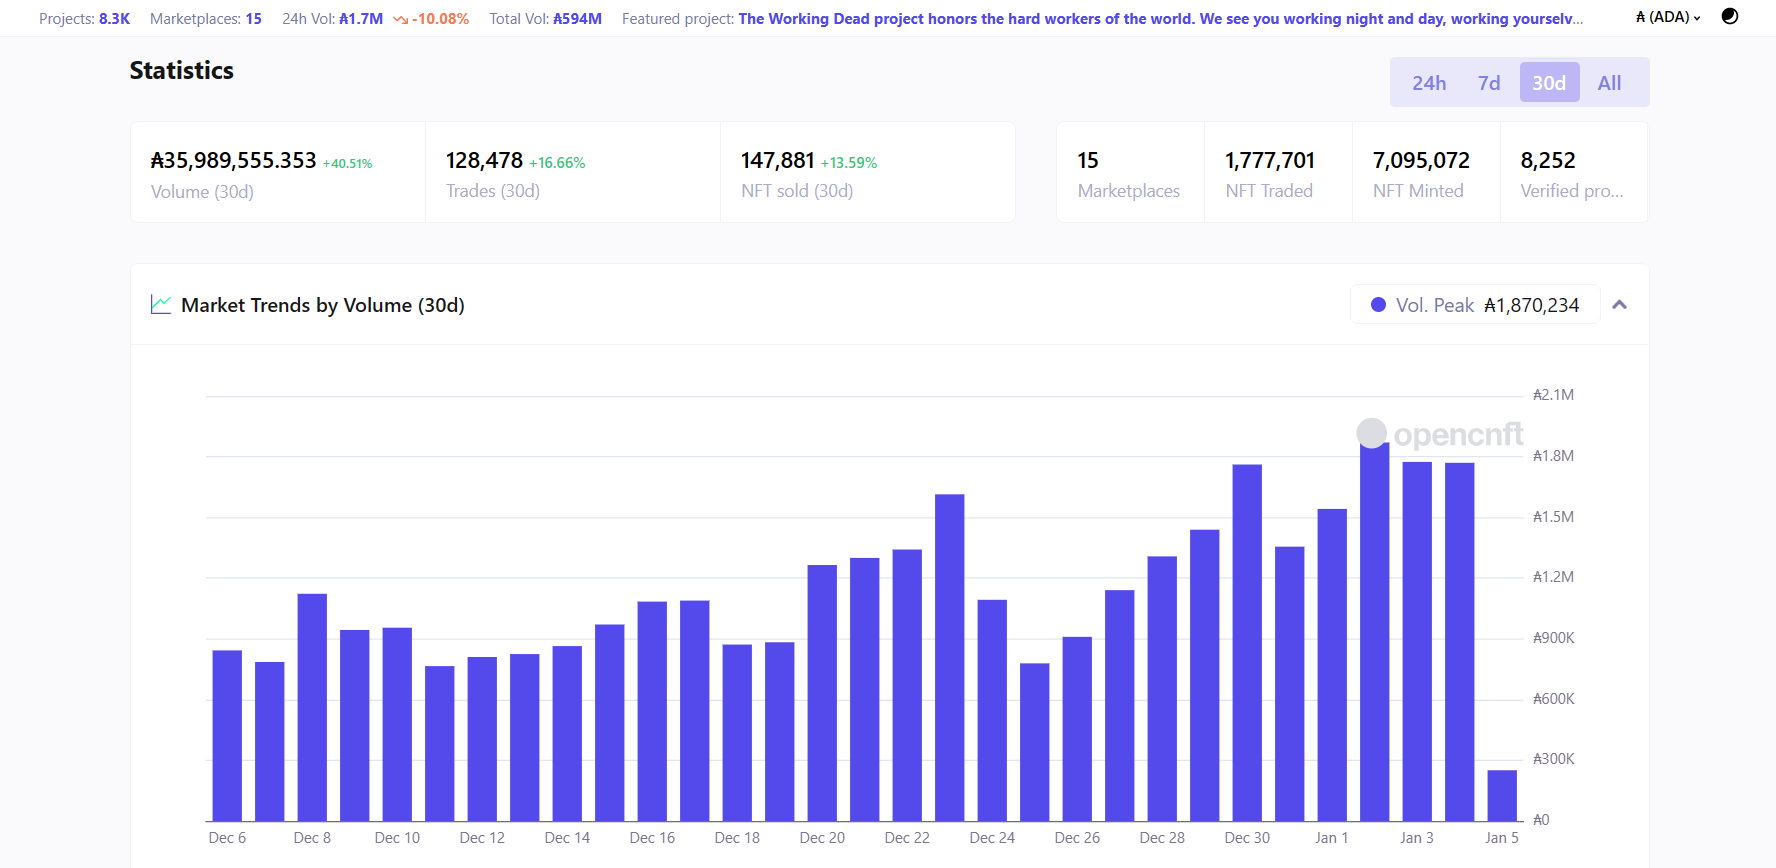Click the Jan 5 short bar
1776x868 pixels.
coord(1502,796)
